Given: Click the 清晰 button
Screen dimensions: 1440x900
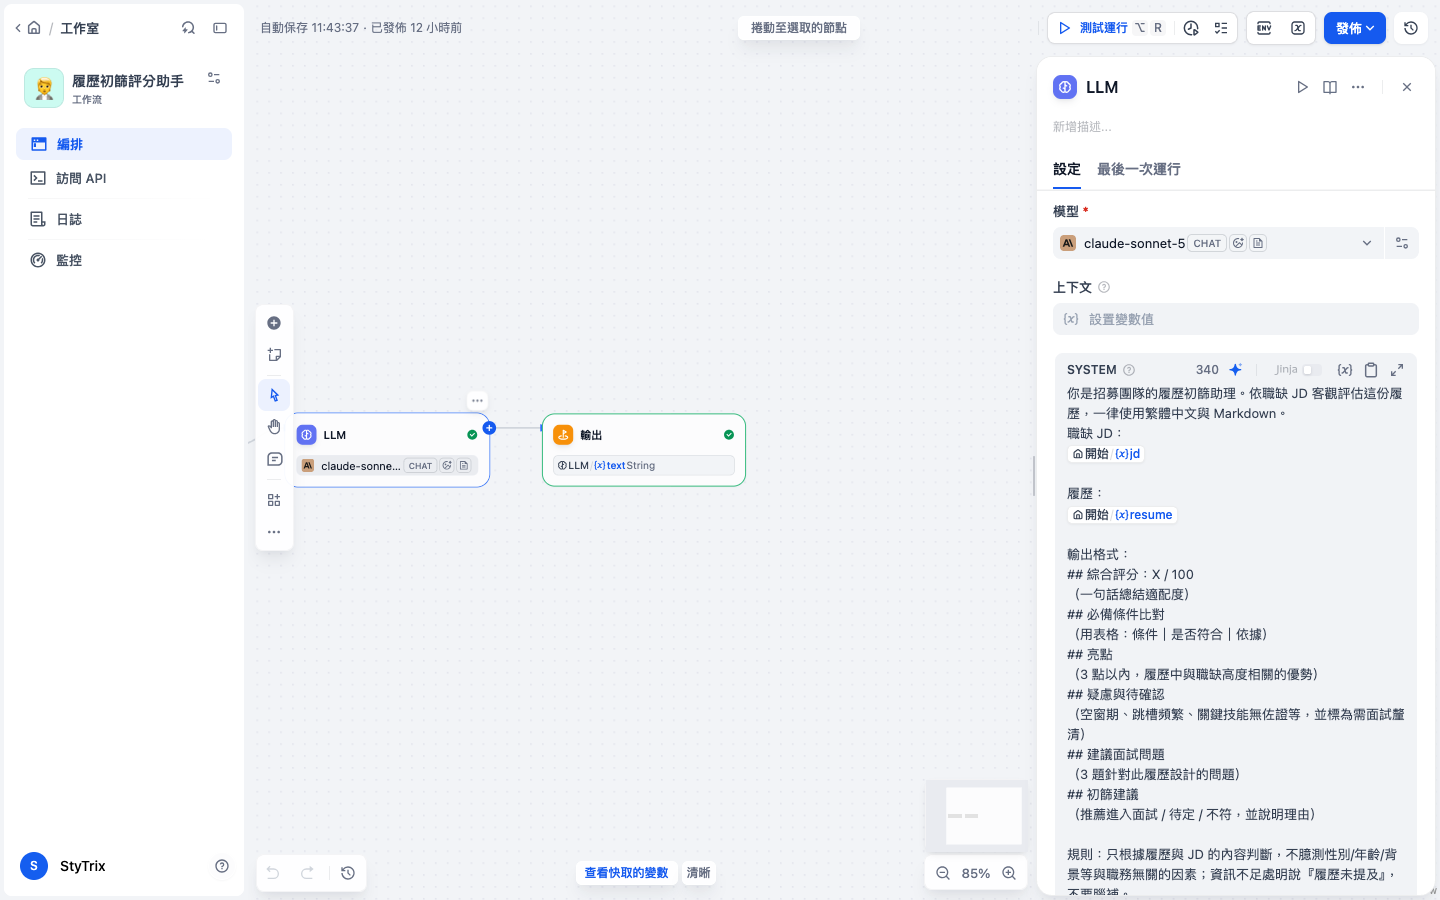Looking at the screenshot, I should pos(698,873).
